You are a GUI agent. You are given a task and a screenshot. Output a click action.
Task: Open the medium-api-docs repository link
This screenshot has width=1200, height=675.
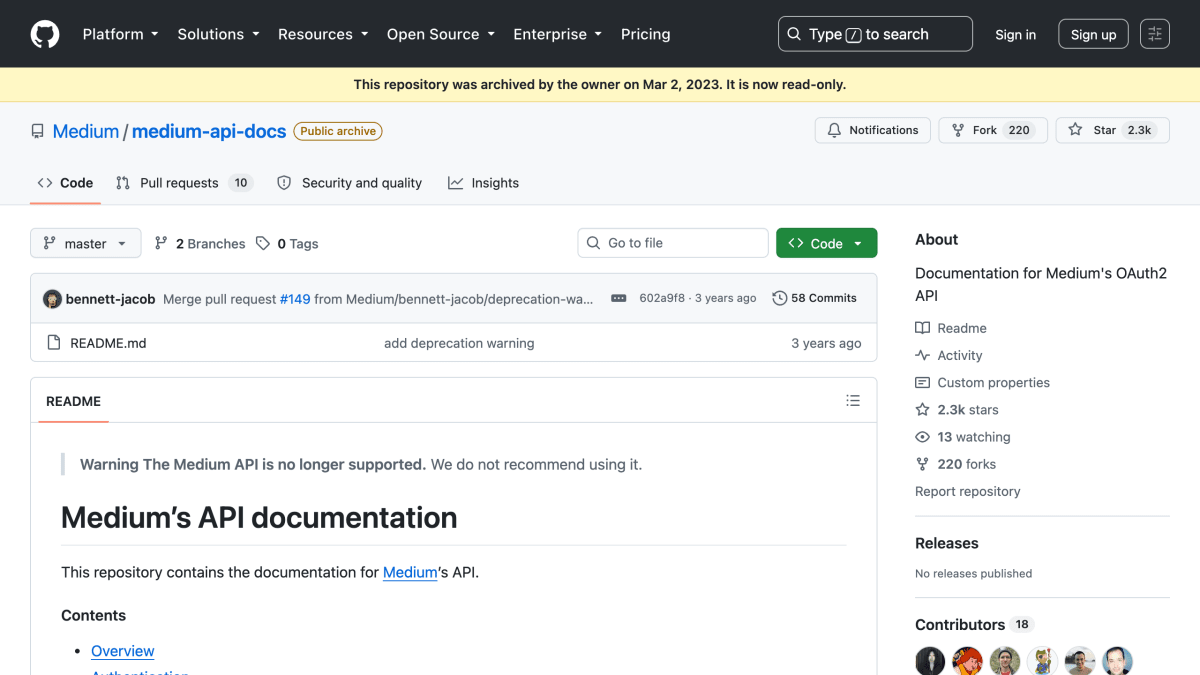pos(209,131)
